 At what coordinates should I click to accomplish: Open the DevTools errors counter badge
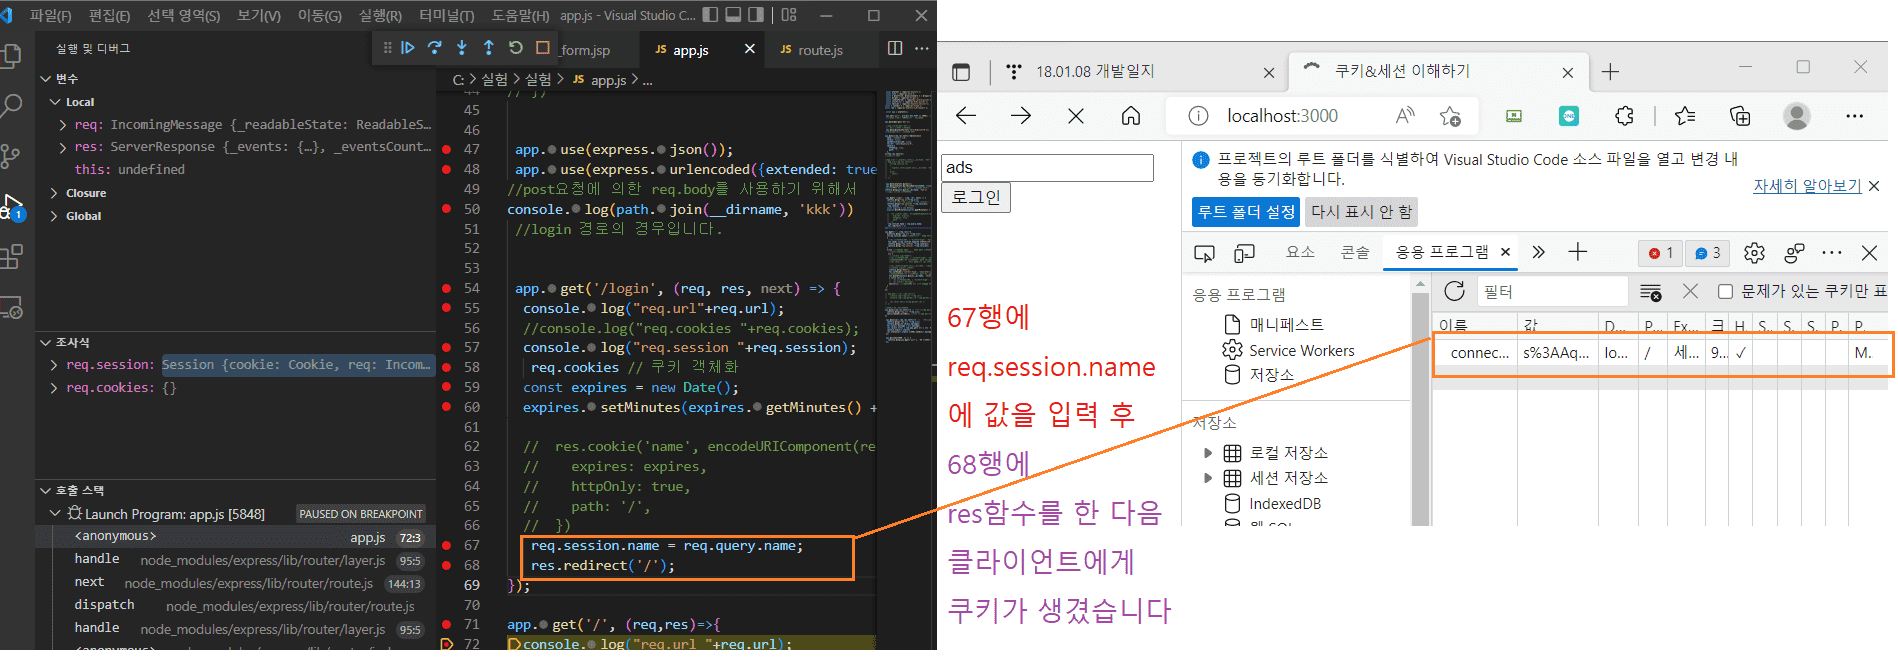tap(1660, 253)
